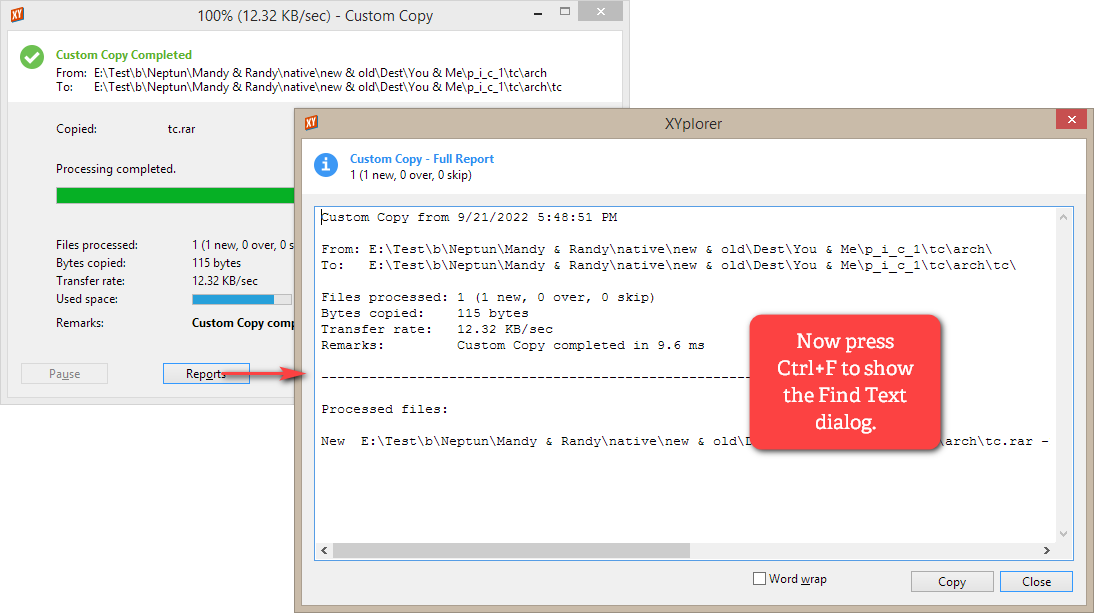Close the XYplorer report dialog with red X
Image resolution: width=1094 pixels, height=613 pixels.
[x=1071, y=120]
